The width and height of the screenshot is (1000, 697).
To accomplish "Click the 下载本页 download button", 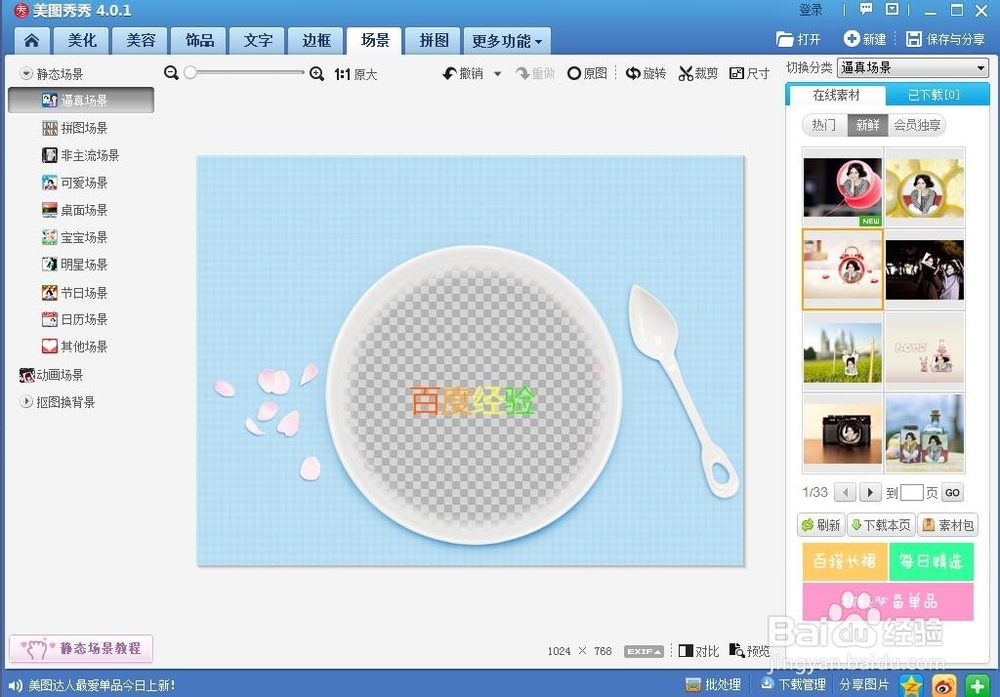I will tap(881, 525).
